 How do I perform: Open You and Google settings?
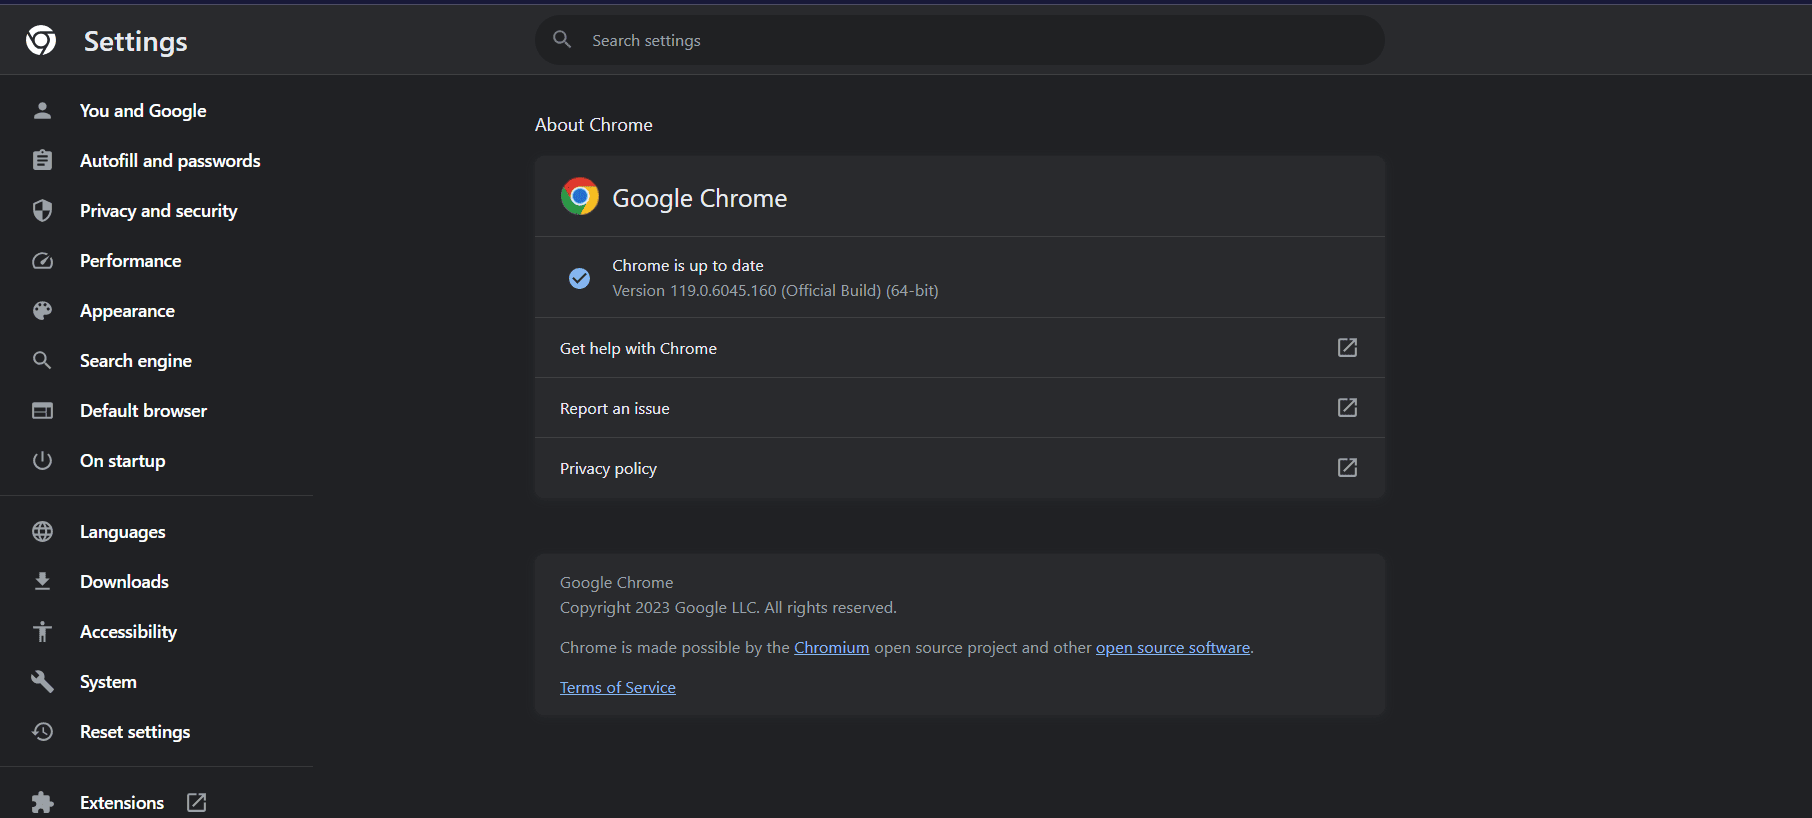143,111
